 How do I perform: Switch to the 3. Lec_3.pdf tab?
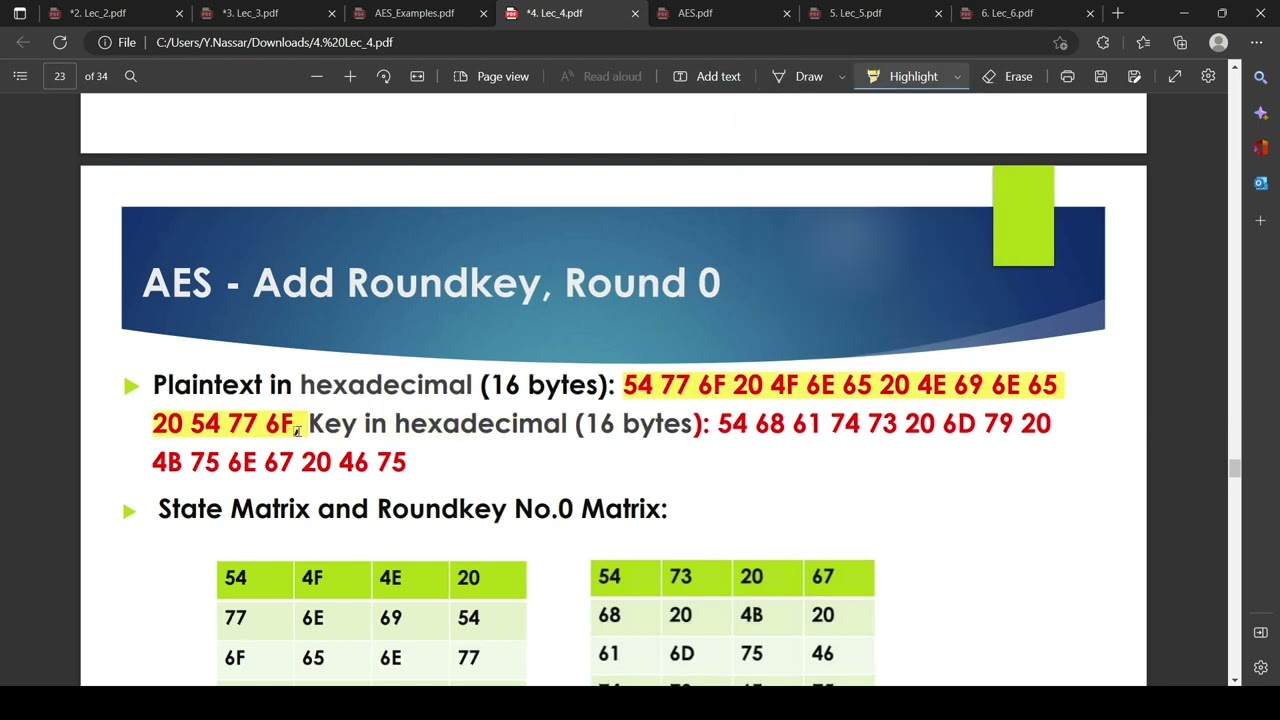coord(267,13)
